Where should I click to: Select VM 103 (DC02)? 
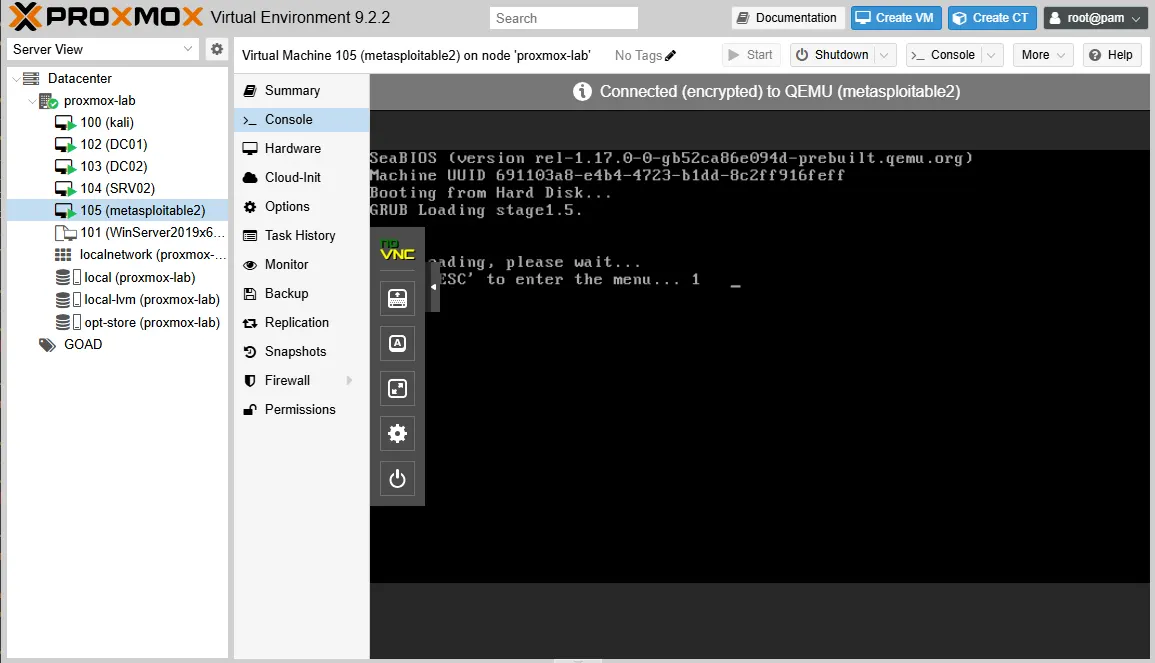click(x=117, y=166)
